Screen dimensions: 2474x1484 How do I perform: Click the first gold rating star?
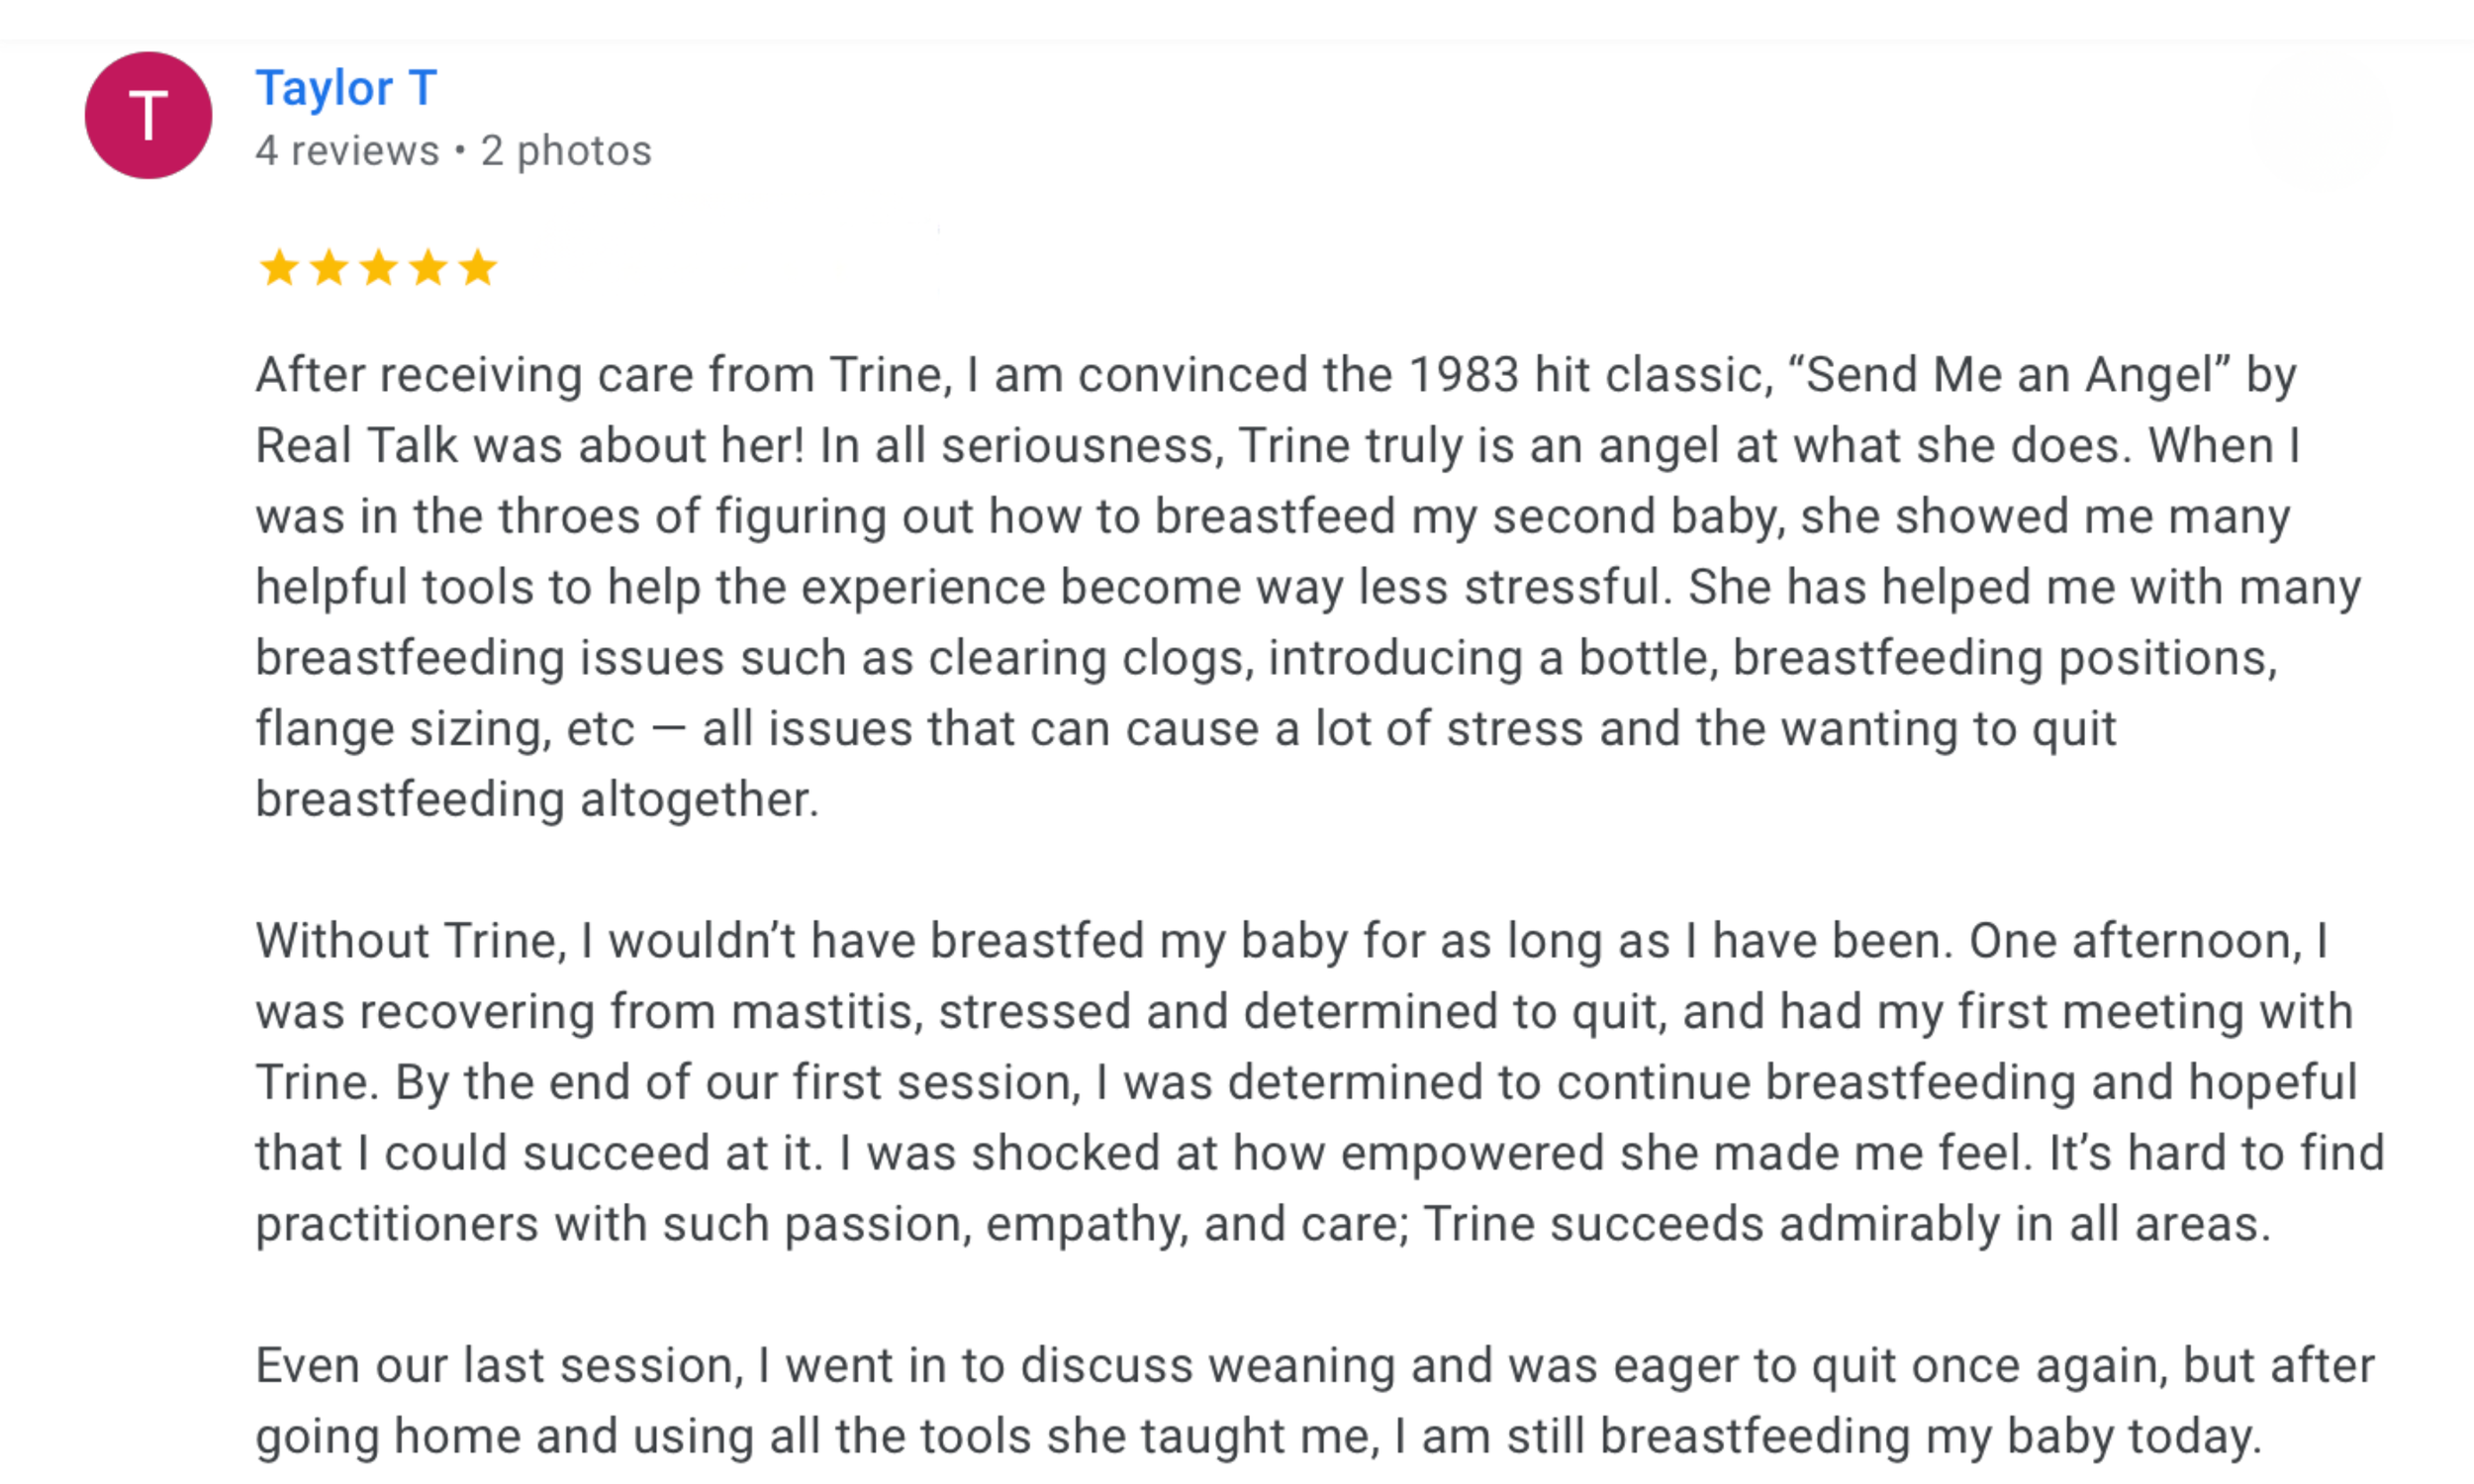click(x=279, y=268)
